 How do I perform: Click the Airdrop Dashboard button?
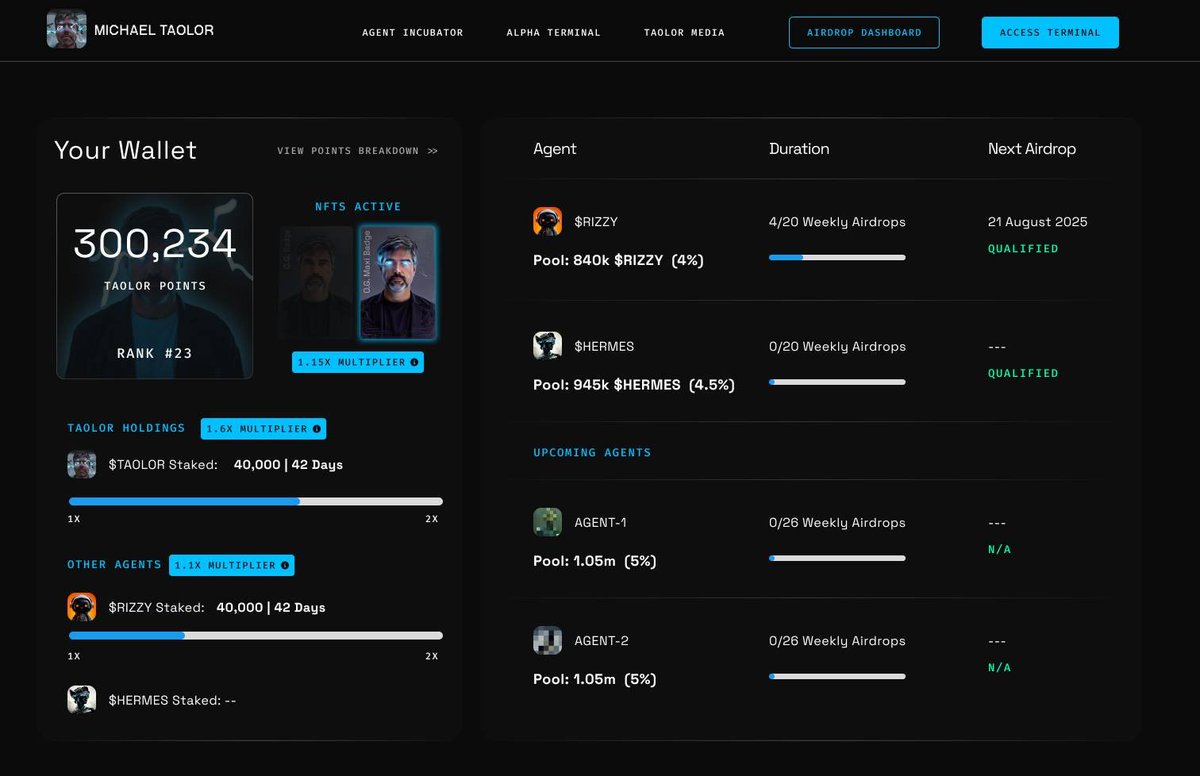[x=864, y=32]
